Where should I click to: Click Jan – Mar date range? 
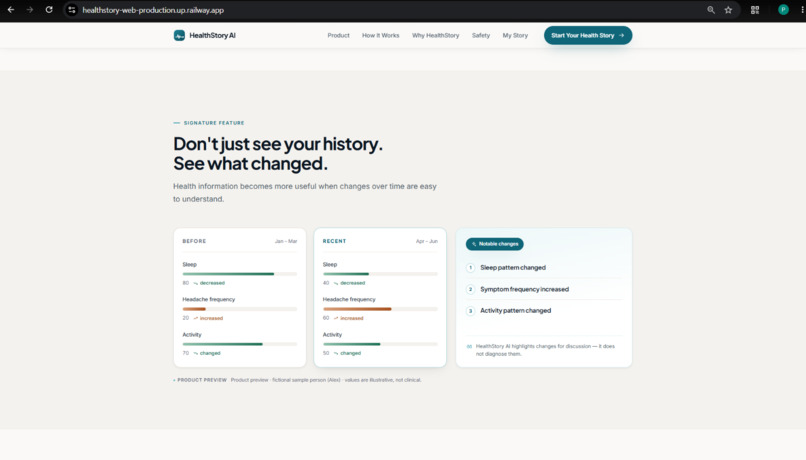click(x=286, y=241)
